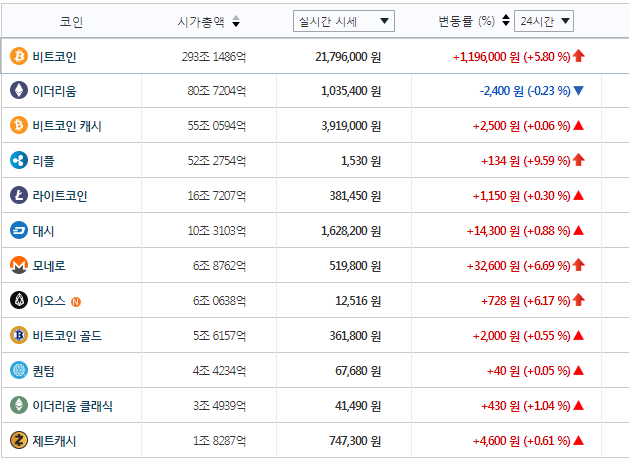Viewport: 629px width, 464px height.
Task: Click the EOS logo icon
Action: (18, 300)
